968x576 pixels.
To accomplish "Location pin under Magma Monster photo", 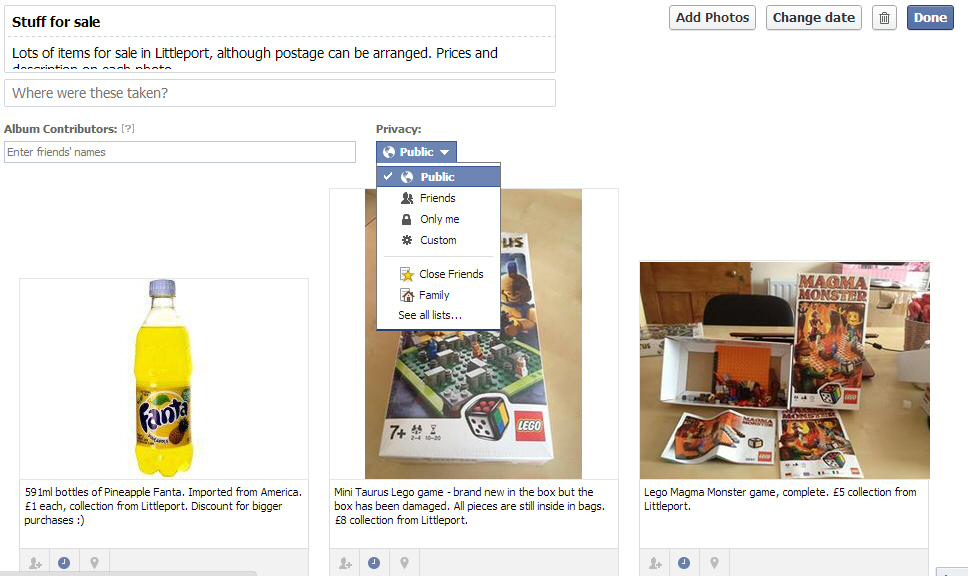I will [714, 562].
